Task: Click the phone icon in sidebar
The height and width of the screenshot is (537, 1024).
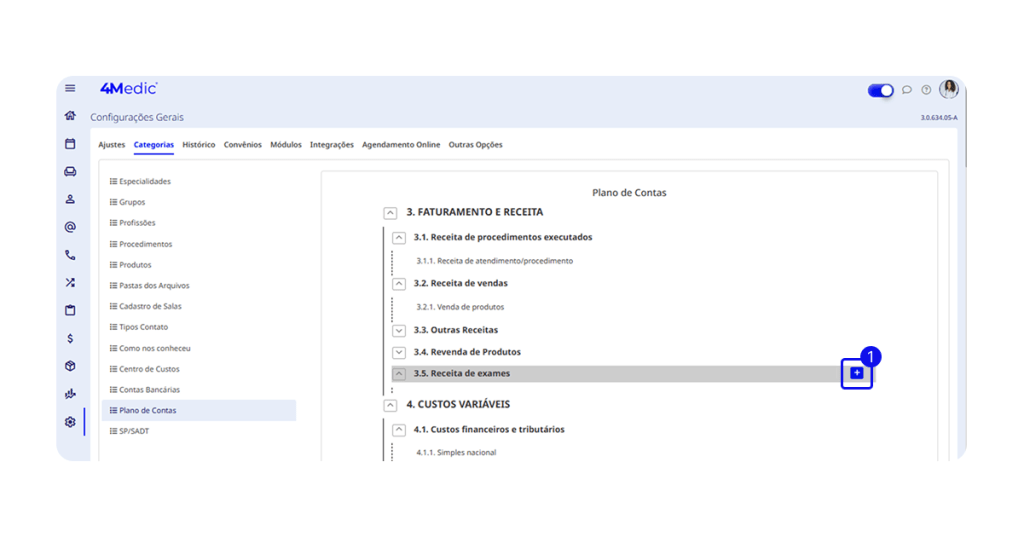Action: coord(70,255)
